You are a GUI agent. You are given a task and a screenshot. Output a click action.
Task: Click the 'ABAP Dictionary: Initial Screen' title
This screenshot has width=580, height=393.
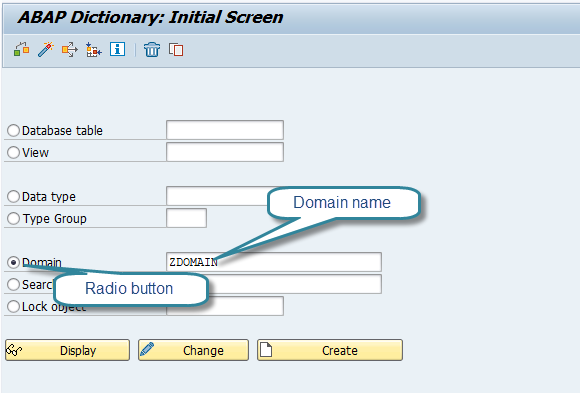point(151,17)
